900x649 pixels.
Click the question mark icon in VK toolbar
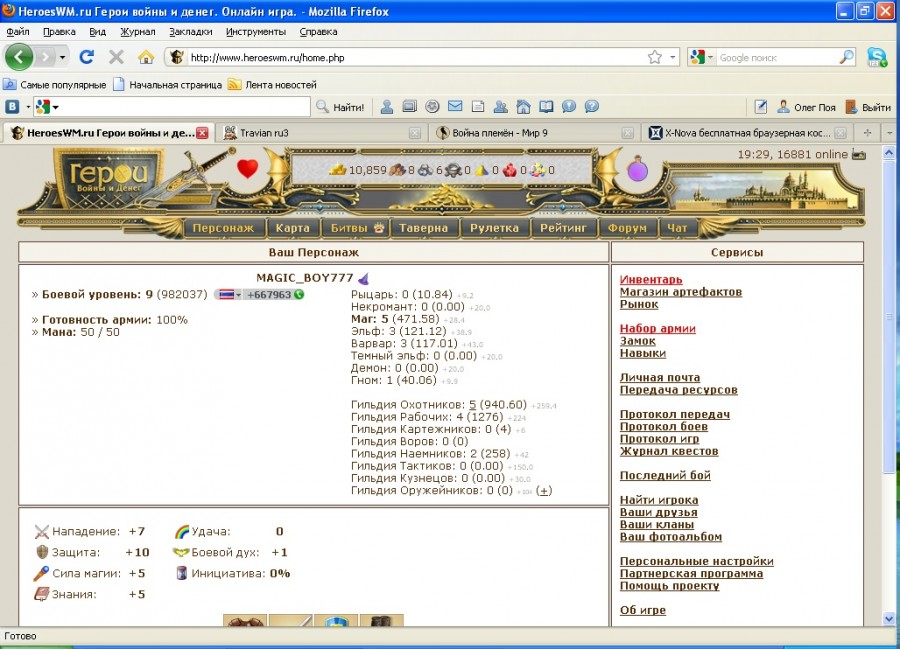(592, 106)
